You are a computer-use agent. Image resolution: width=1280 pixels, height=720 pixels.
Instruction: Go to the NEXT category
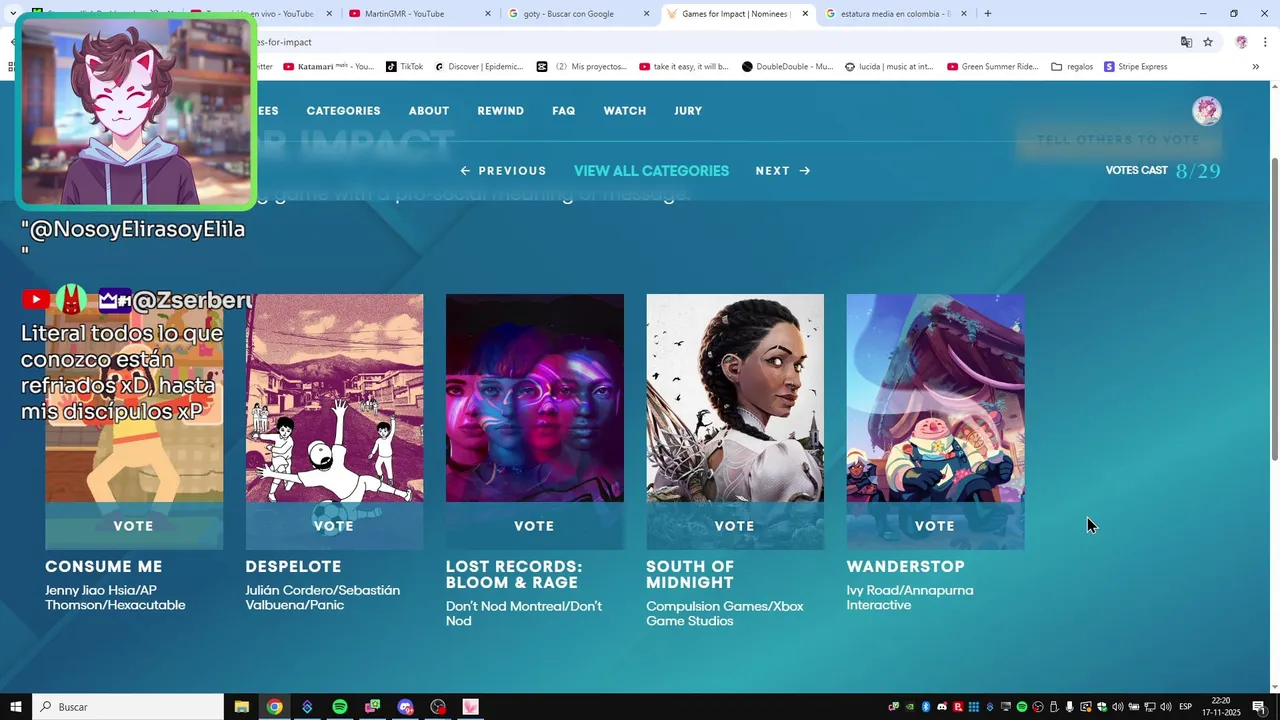pyautogui.click(x=783, y=171)
